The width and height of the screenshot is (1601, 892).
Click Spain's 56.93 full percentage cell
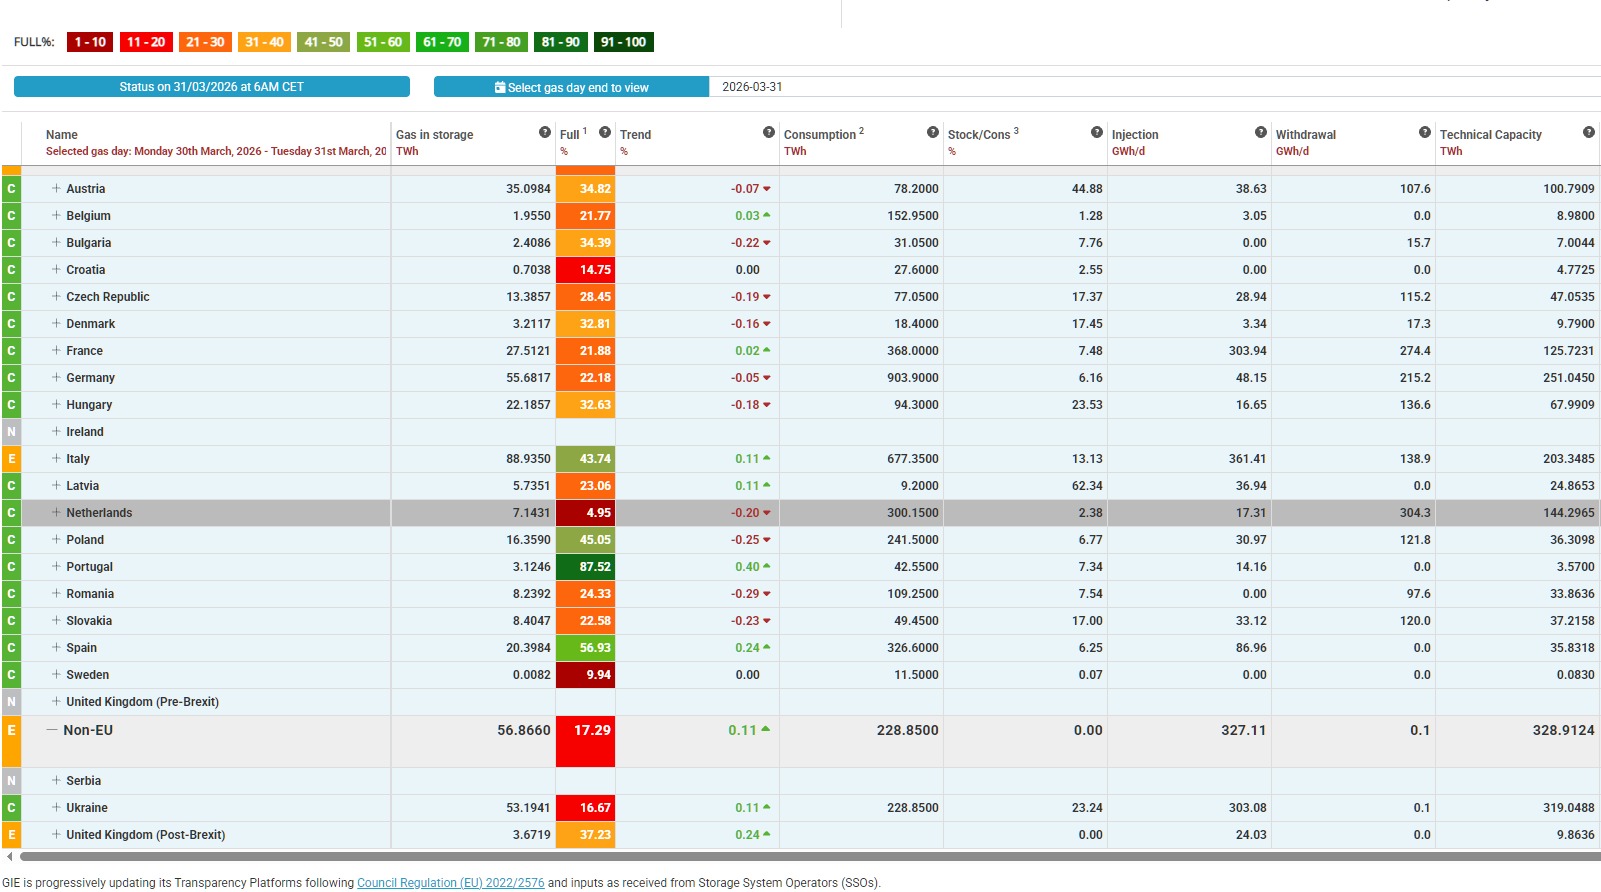click(x=586, y=648)
